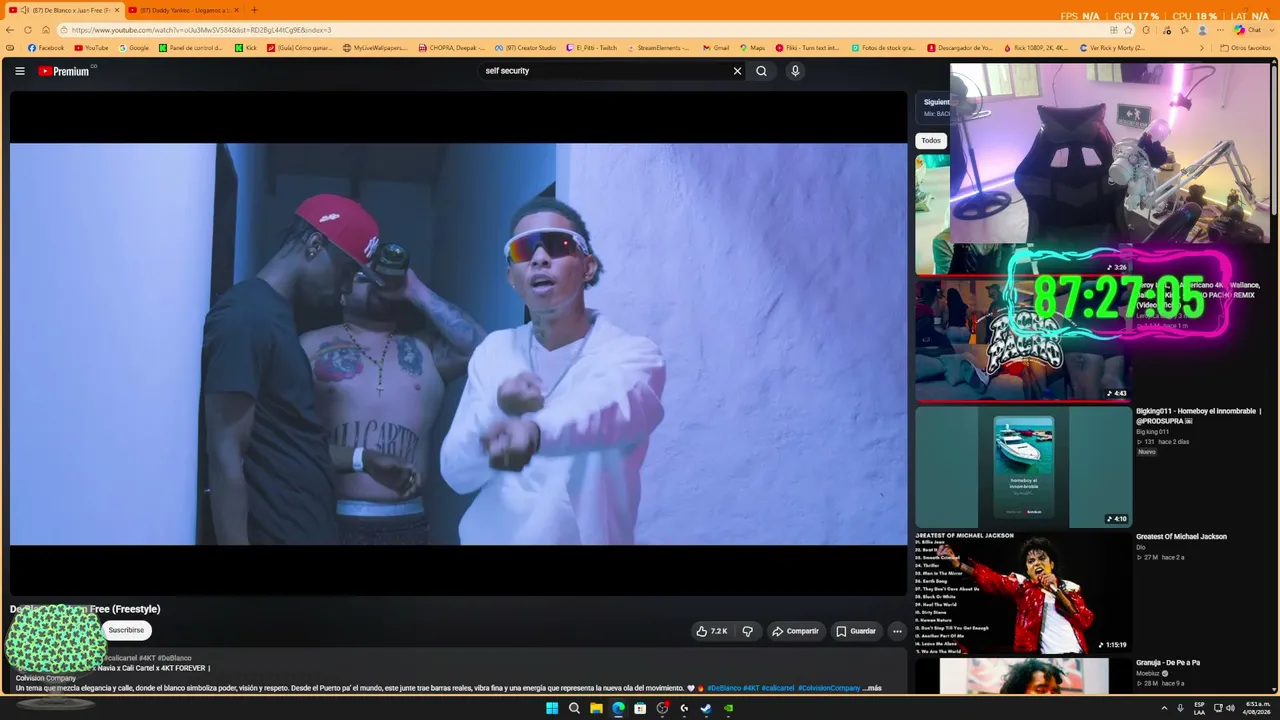Screen dimensions: 1280x720
Task: Open the YouTube bookmark
Action: coord(91,47)
